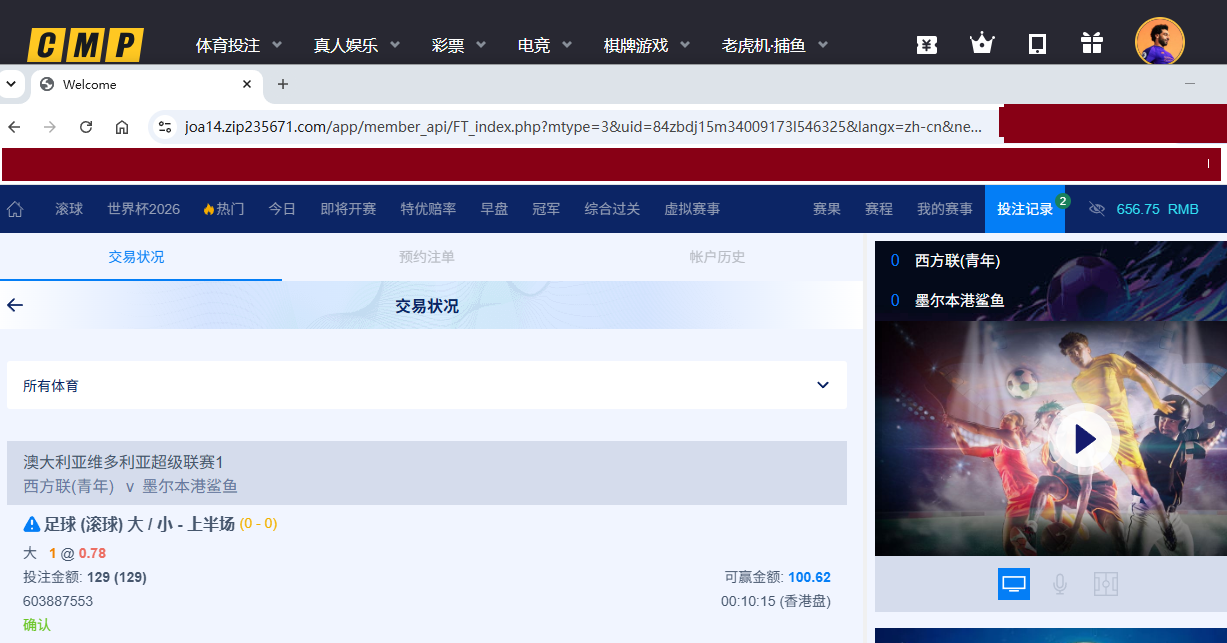This screenshot has height=643, width=1227.
Task: Click the bet number 603887553
Action: tap(58, 601)
